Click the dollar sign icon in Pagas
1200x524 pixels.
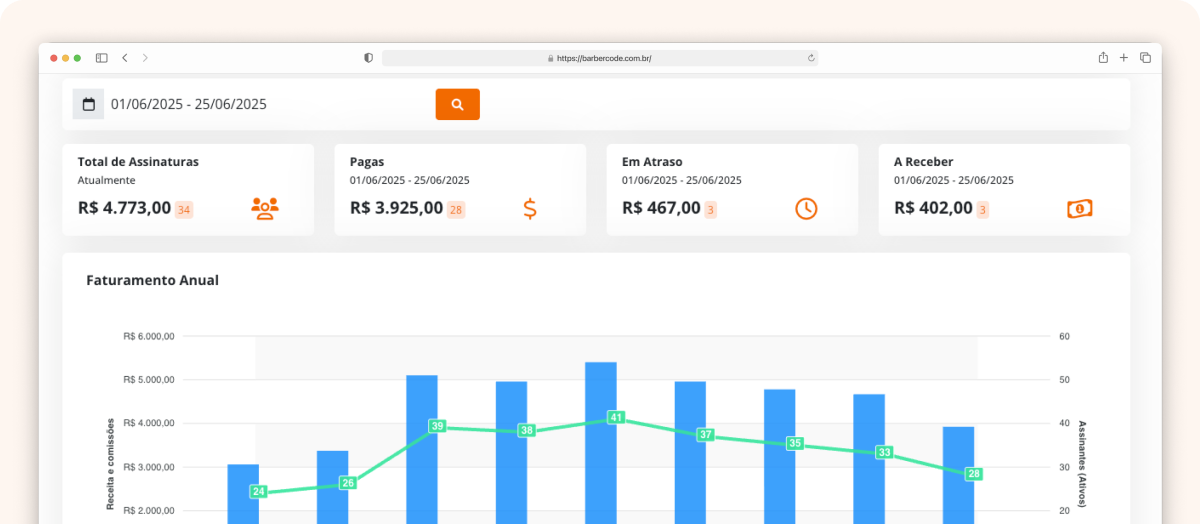[x=530, y=208]
